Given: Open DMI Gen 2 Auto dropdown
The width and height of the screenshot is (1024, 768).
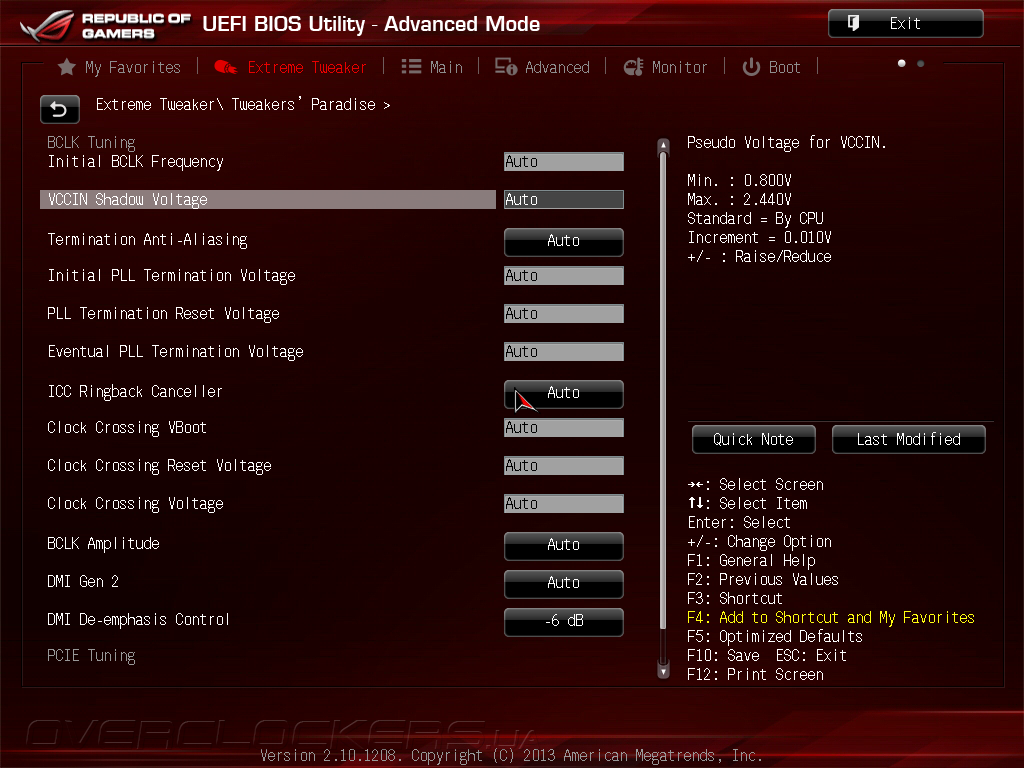Looking at the screenshot, I should pos(564,584).
